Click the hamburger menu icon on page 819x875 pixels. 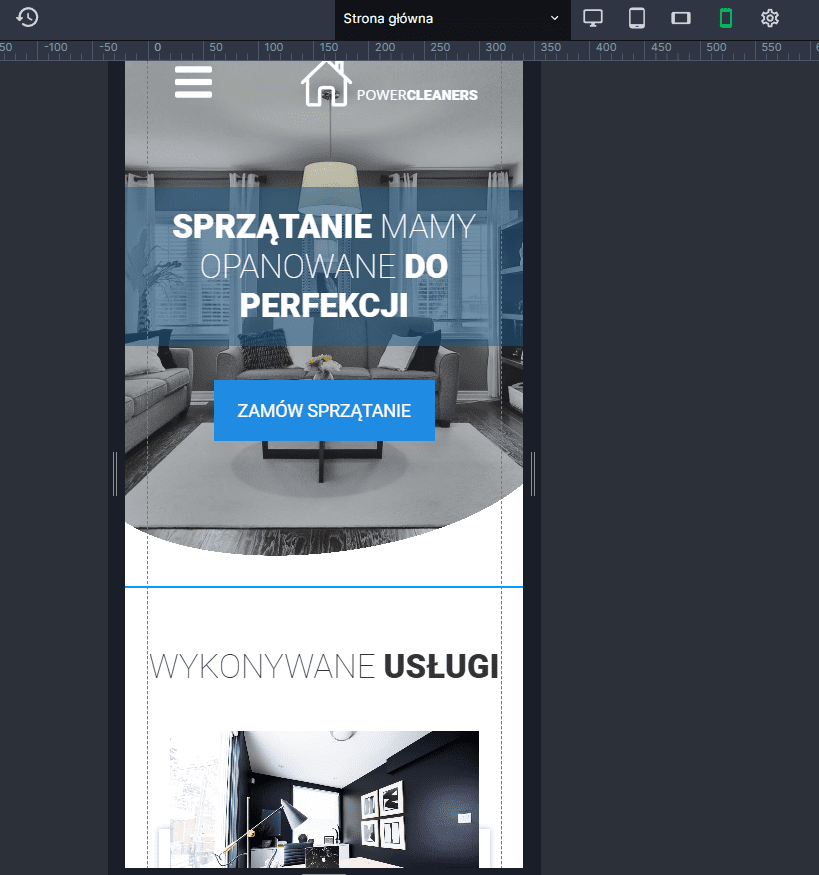click(x=193, y=82)
